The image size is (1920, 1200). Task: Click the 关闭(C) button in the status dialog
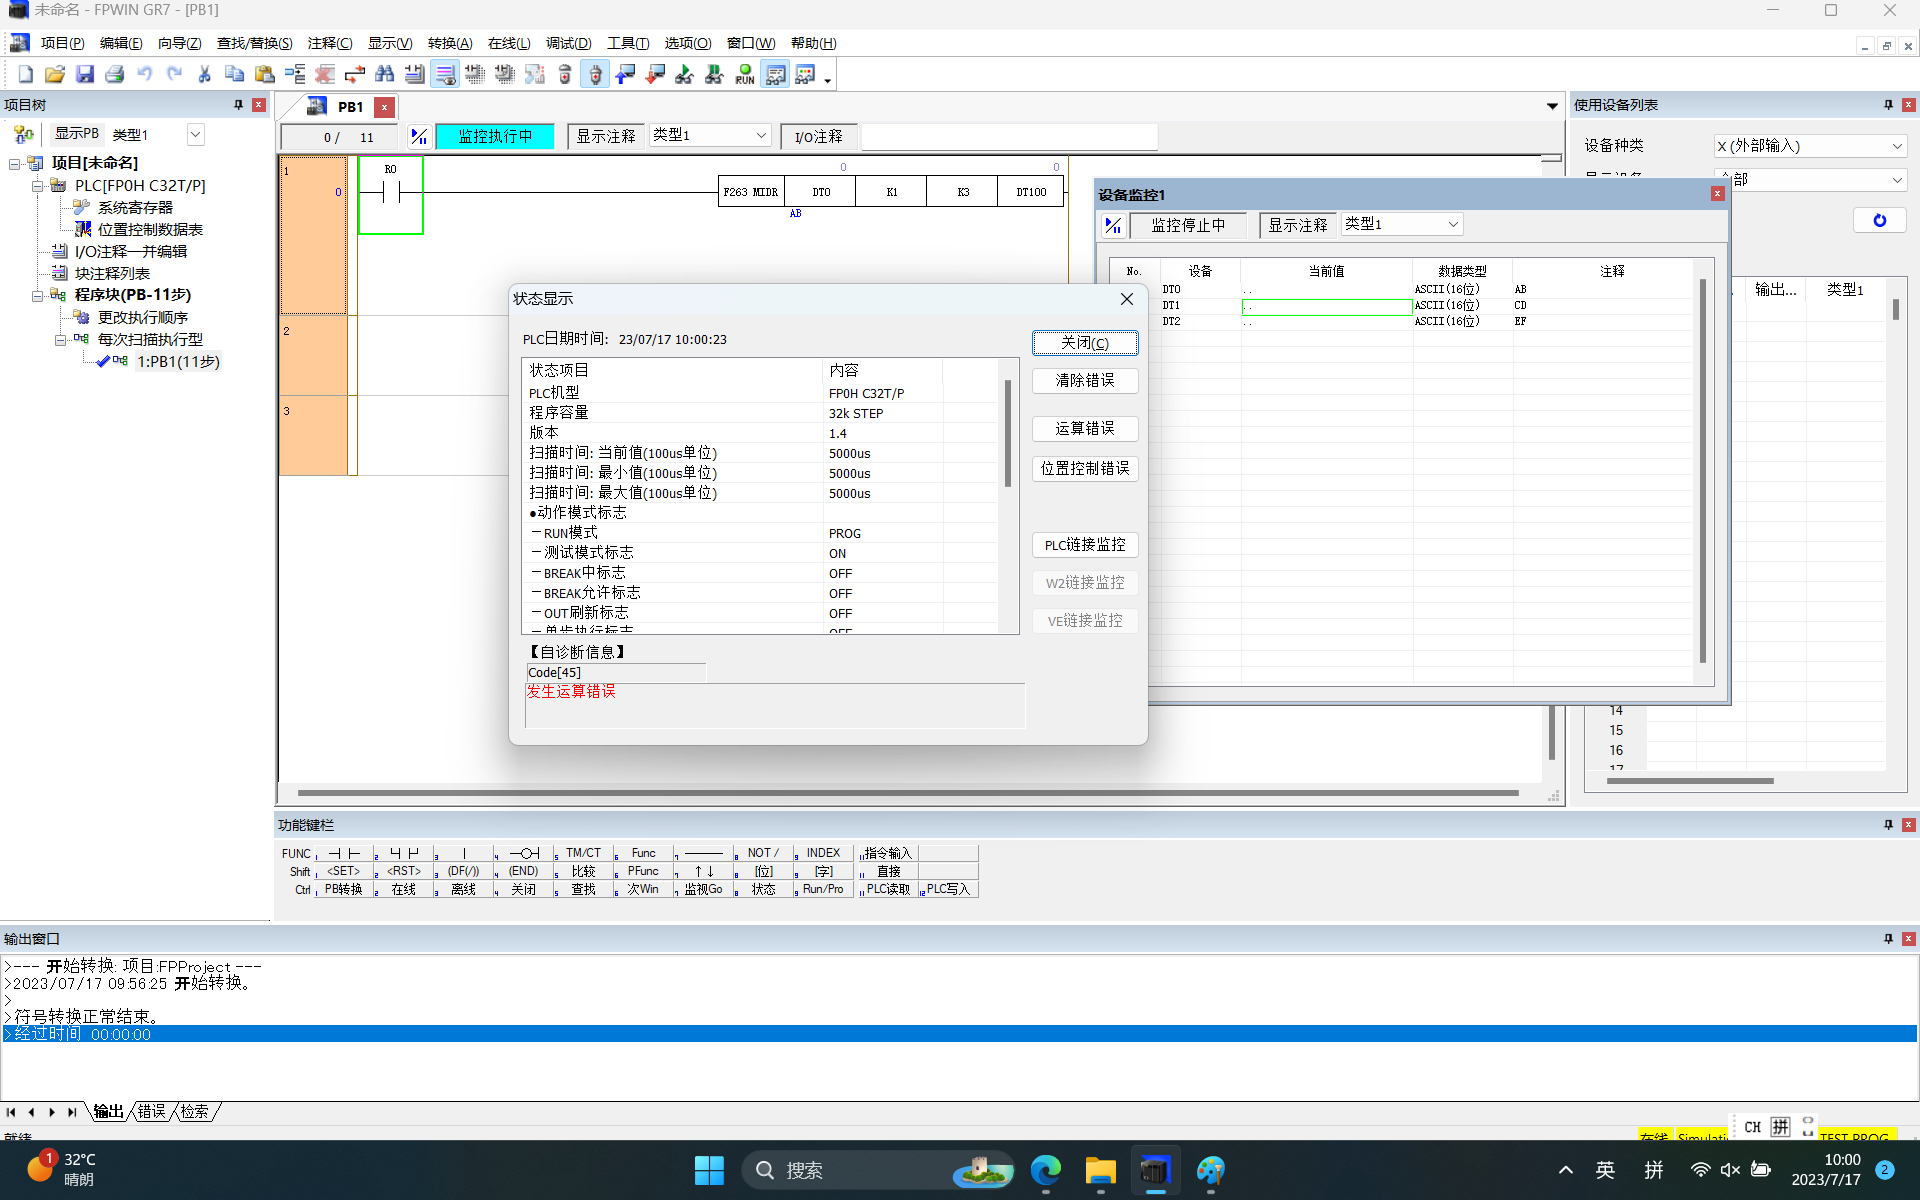(1084, 343)
